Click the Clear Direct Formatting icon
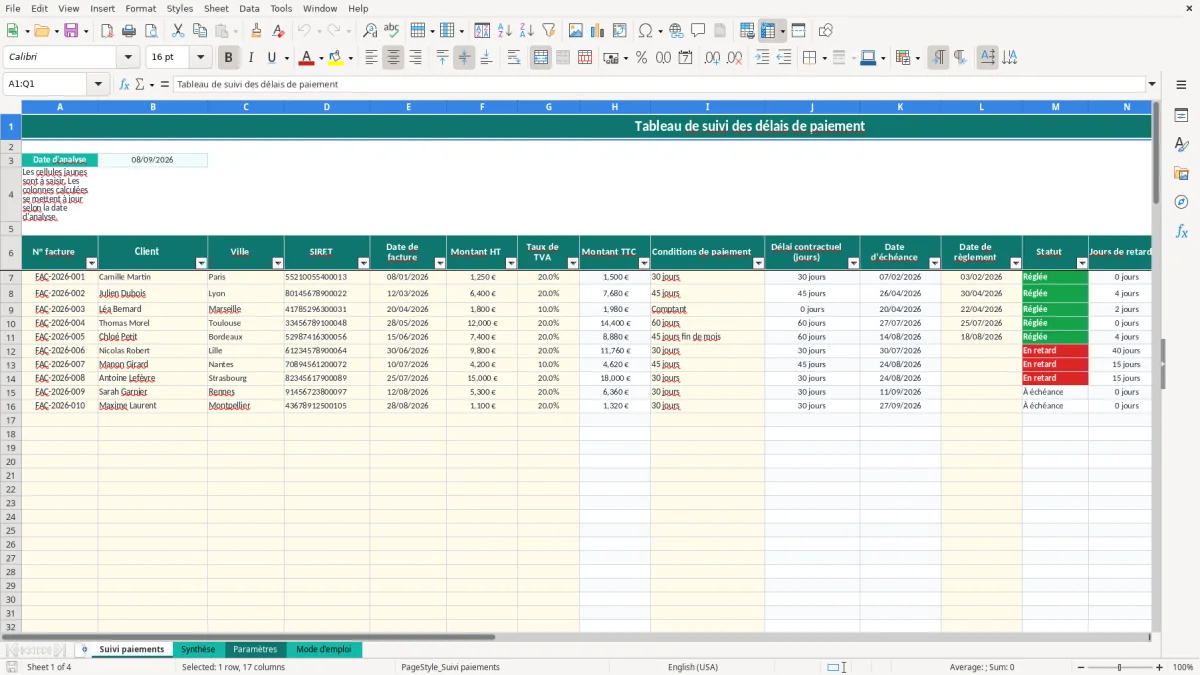The width and height of the screenshot is (1200, 675). [278, 31]
